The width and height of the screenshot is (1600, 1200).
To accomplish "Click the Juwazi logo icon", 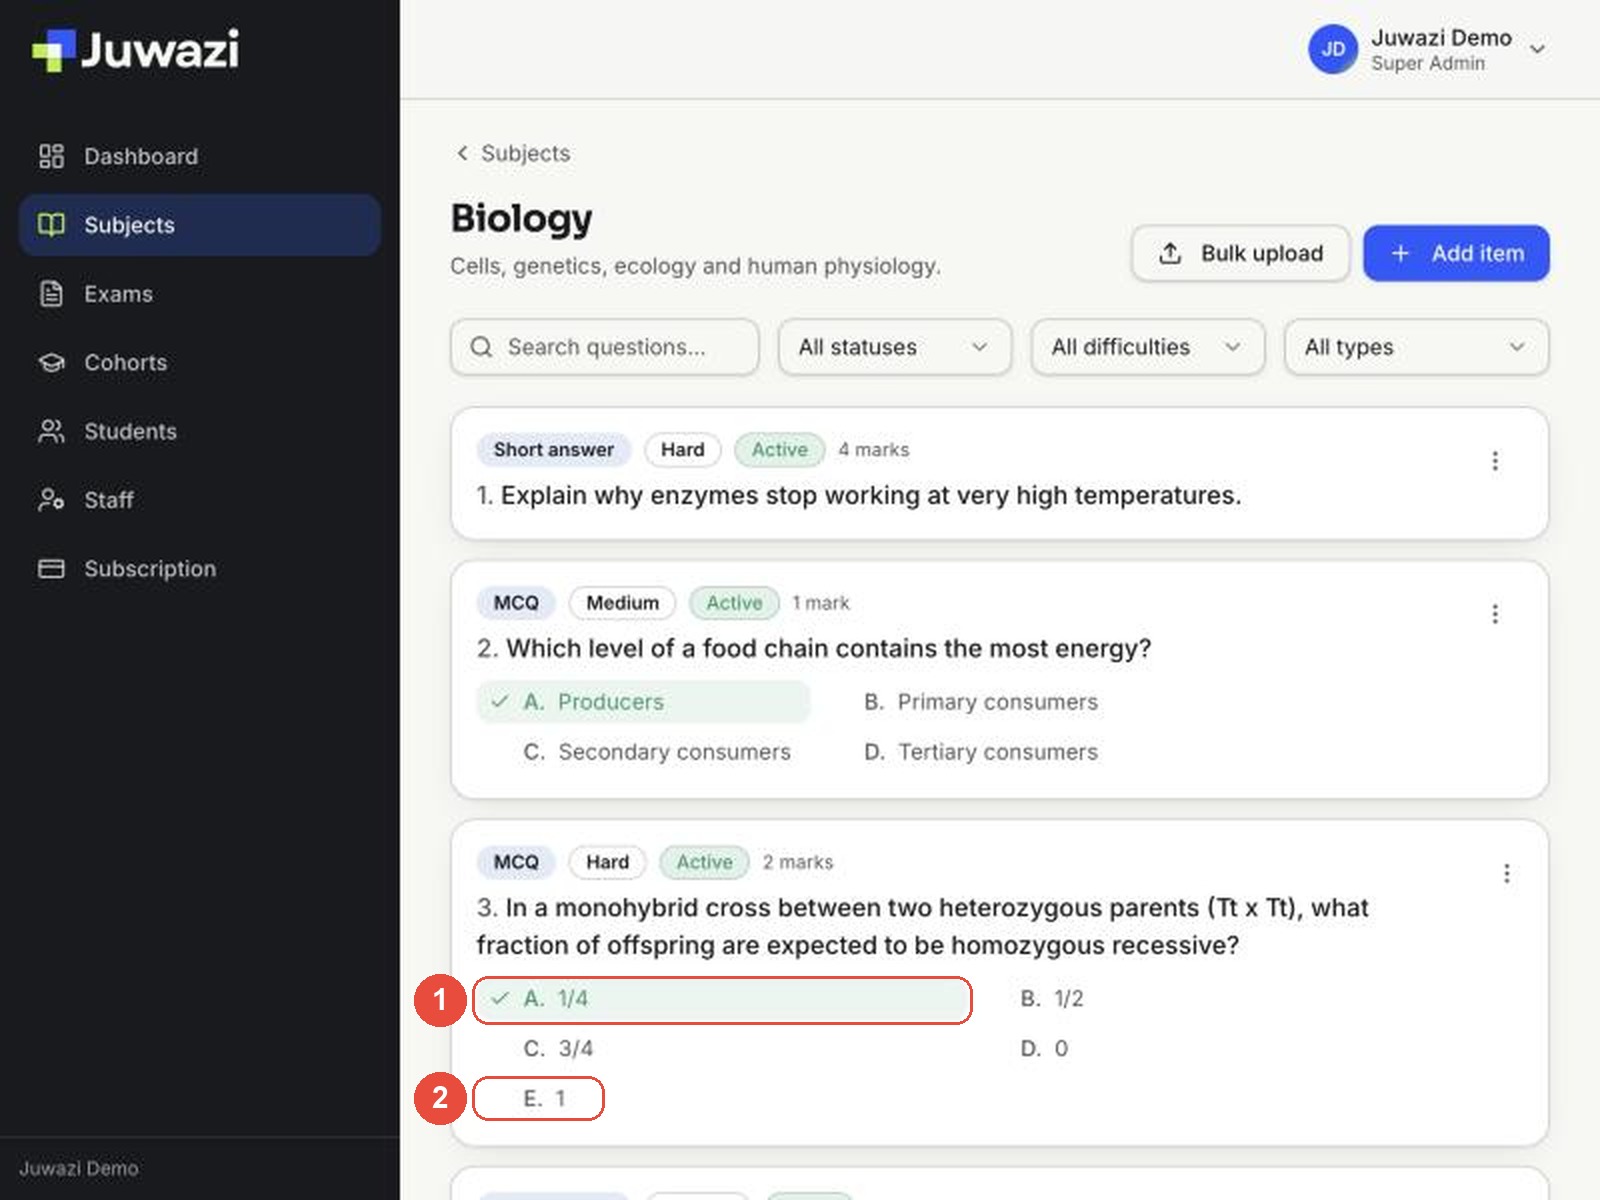I will tap(53, 51).
